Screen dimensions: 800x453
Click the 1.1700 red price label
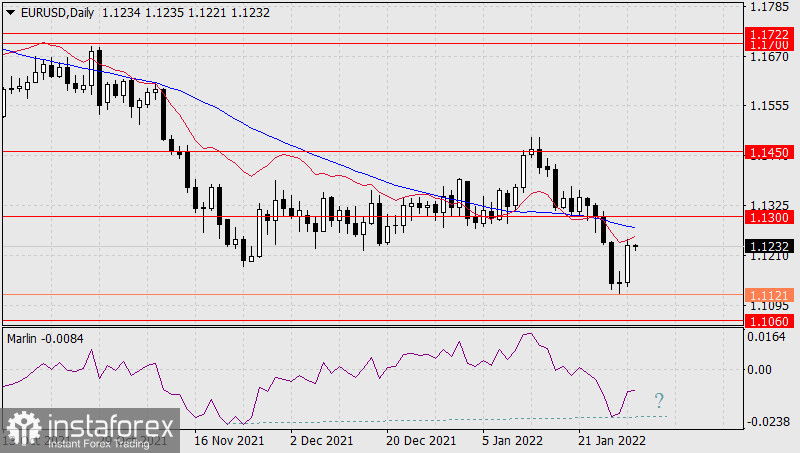770,45
